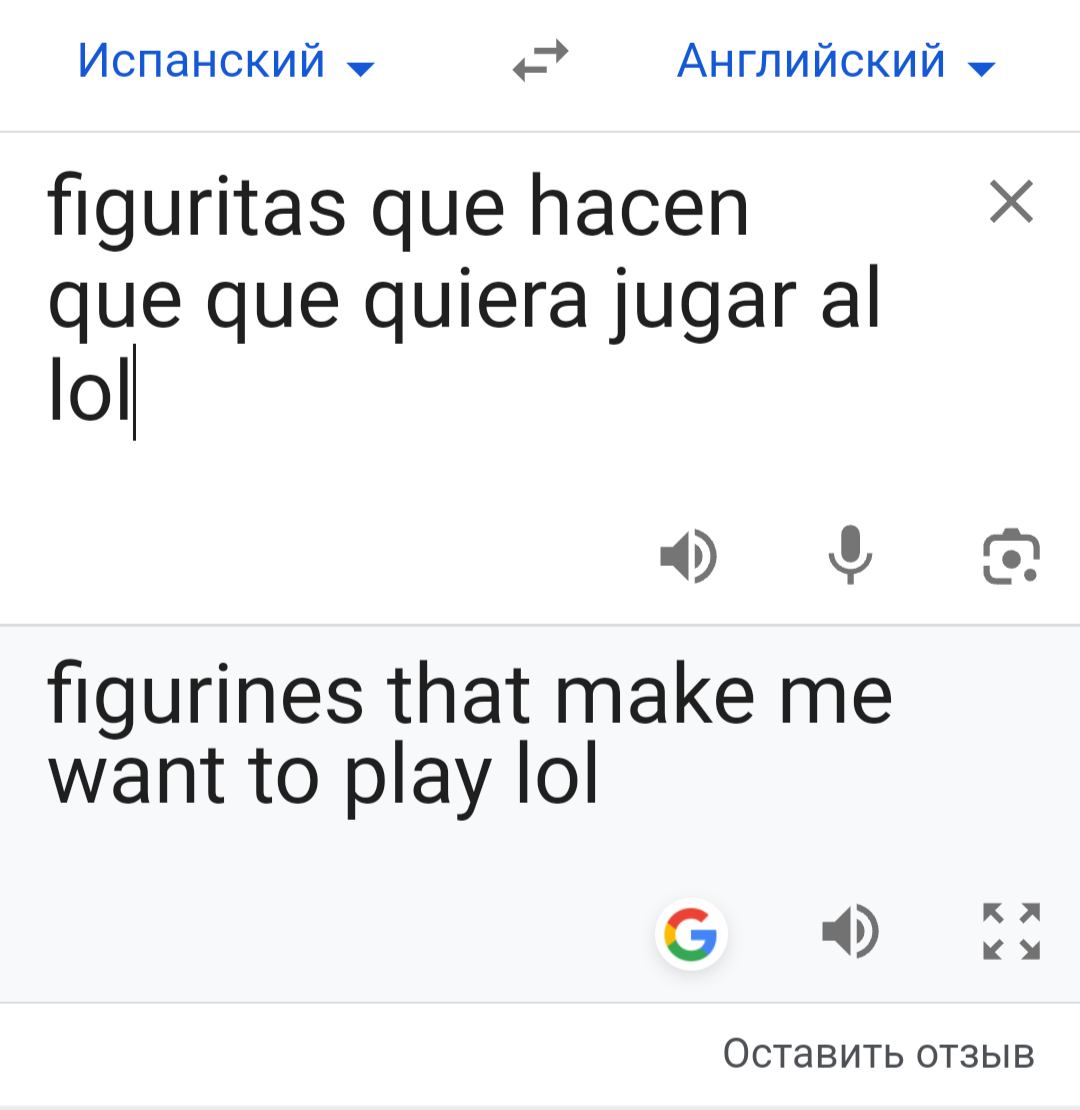Image resolution: width=1080 pixels, height=1110 pixels.
Task: Click the word "play" in the translation
Action: pos(418,779)
